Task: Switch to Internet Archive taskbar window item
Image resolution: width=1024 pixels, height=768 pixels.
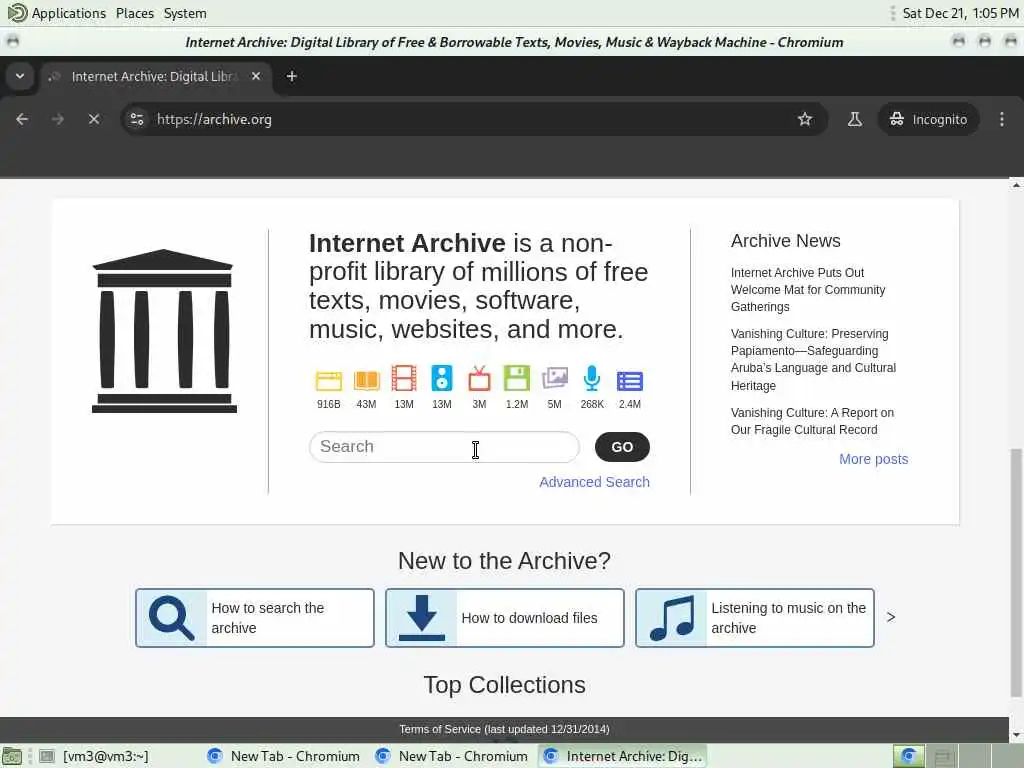Action: point(623,756)
